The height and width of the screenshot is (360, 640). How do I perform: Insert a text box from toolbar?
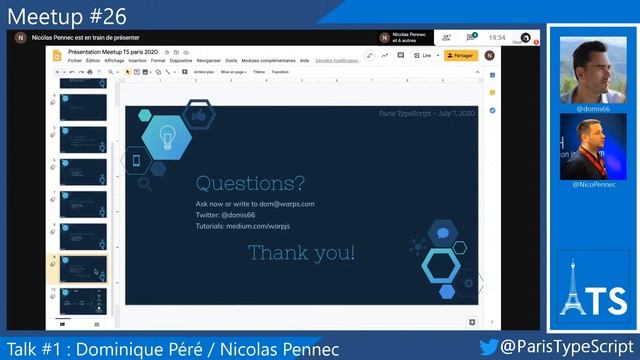coord(137,72)
